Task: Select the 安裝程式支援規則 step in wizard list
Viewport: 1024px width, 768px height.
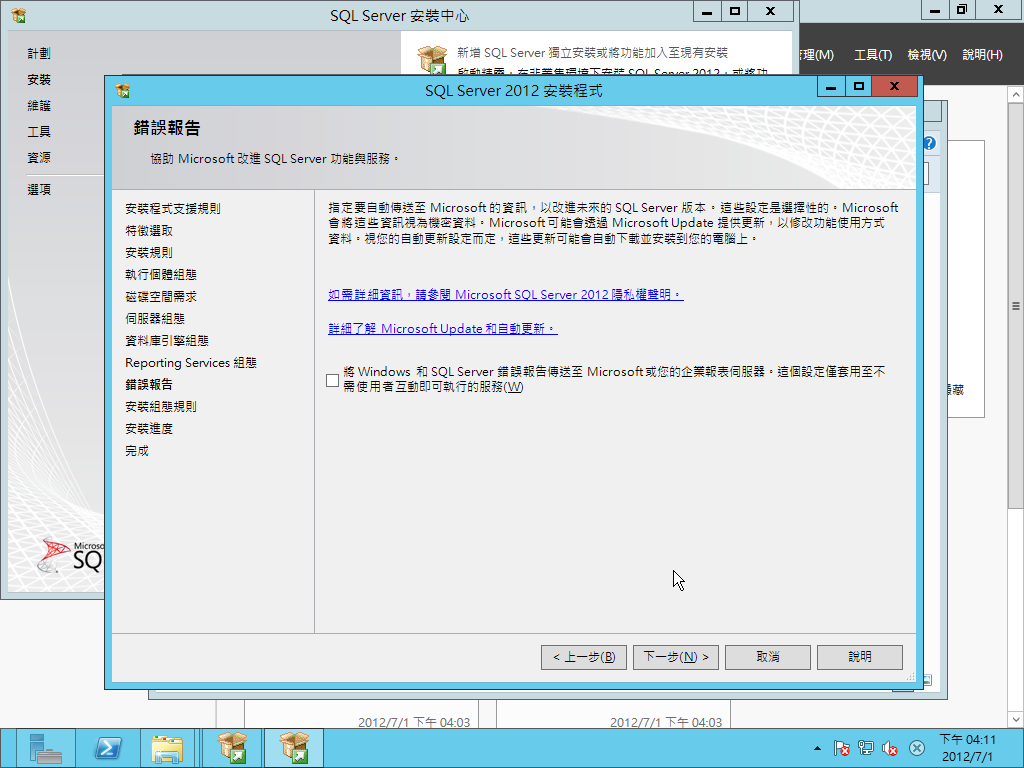Action: pos(173,208)
